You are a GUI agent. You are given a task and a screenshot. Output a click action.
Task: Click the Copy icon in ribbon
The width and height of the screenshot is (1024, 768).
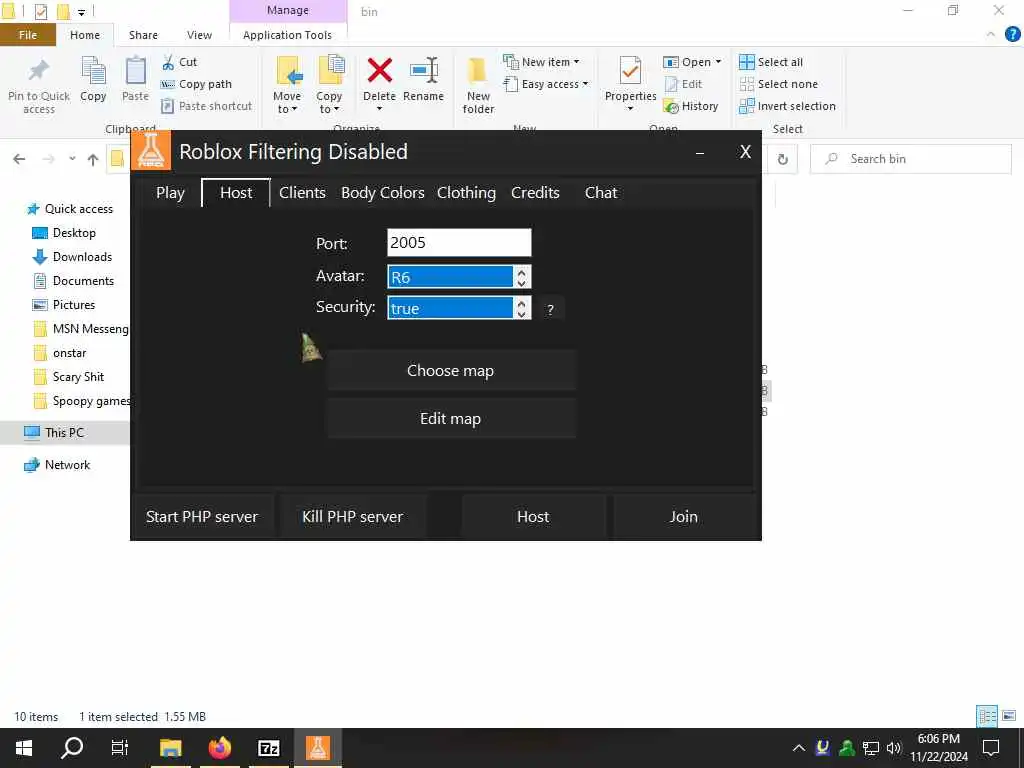[93, 71]
